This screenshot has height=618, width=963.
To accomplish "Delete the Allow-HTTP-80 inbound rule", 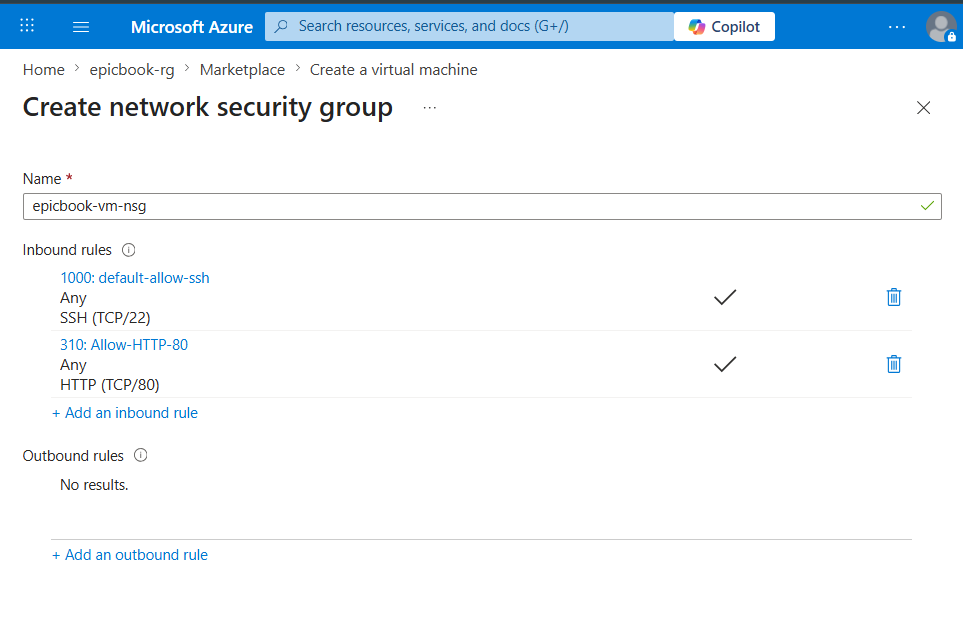I will [894, 364].
